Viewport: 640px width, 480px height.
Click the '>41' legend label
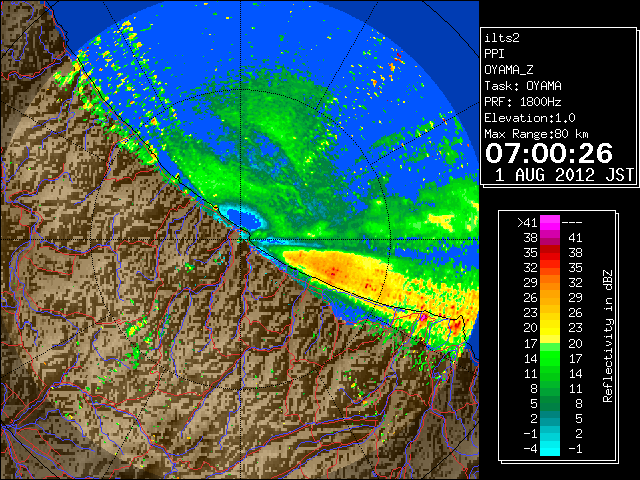(x=527, y=222)
